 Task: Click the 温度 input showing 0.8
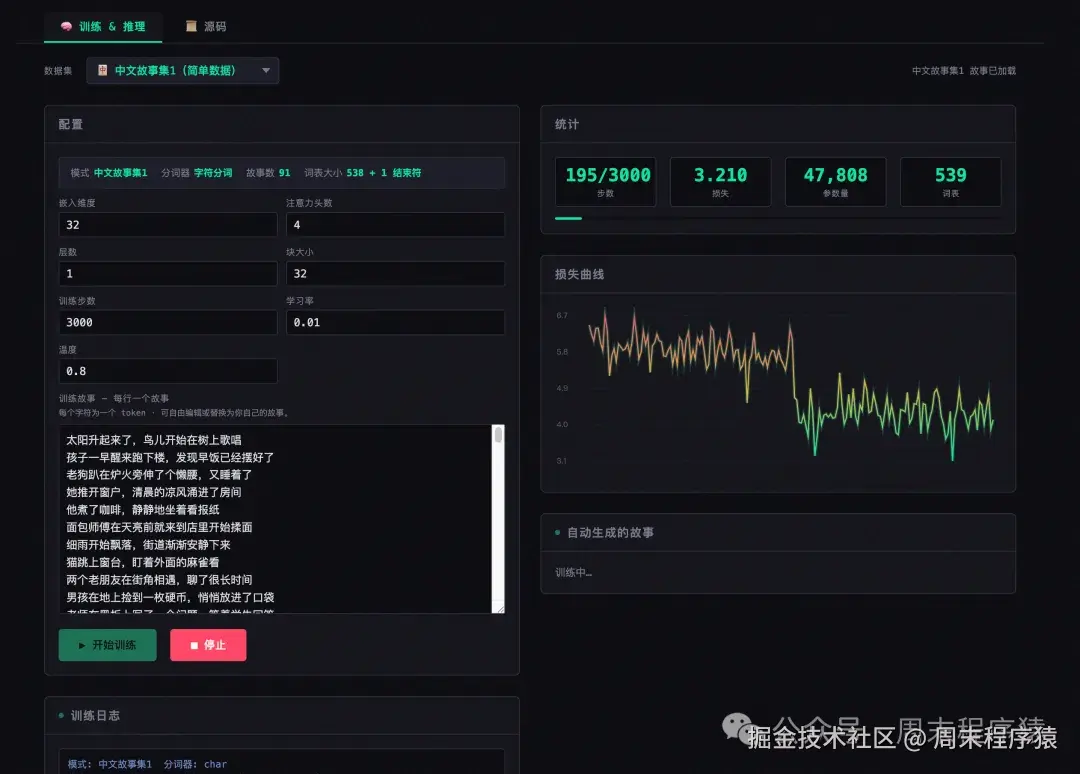click(167, 371)
